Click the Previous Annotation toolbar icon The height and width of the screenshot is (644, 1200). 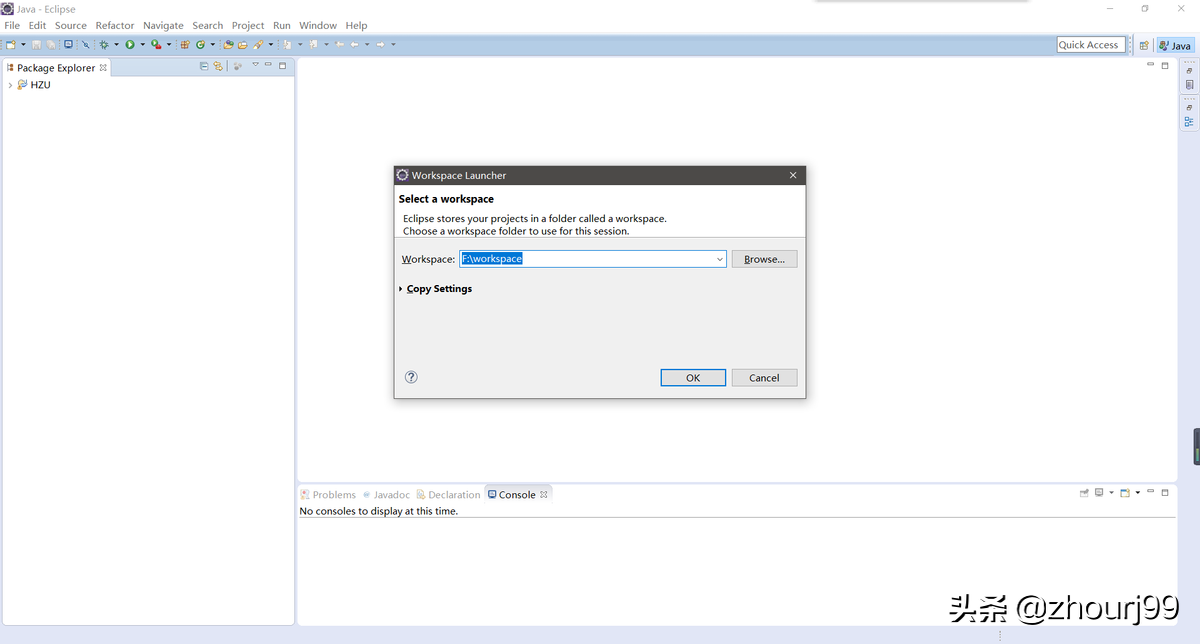coord(313,45)
